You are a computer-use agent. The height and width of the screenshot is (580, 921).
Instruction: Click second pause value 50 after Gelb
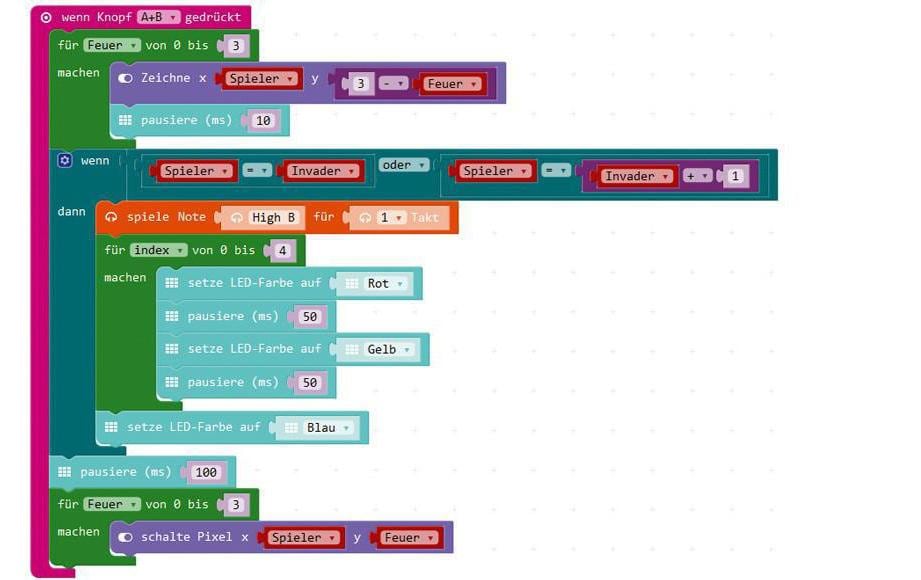(x=310, y=383)
